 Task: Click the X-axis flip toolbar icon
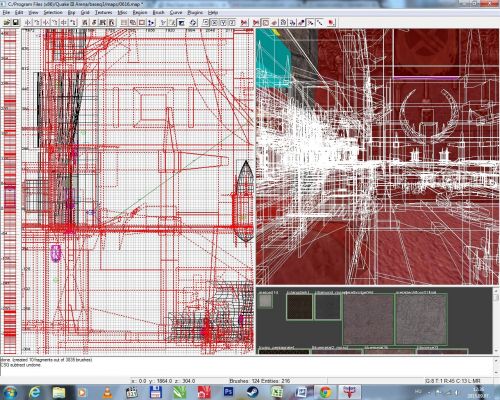pyautogui.click(x=28, y=23)
